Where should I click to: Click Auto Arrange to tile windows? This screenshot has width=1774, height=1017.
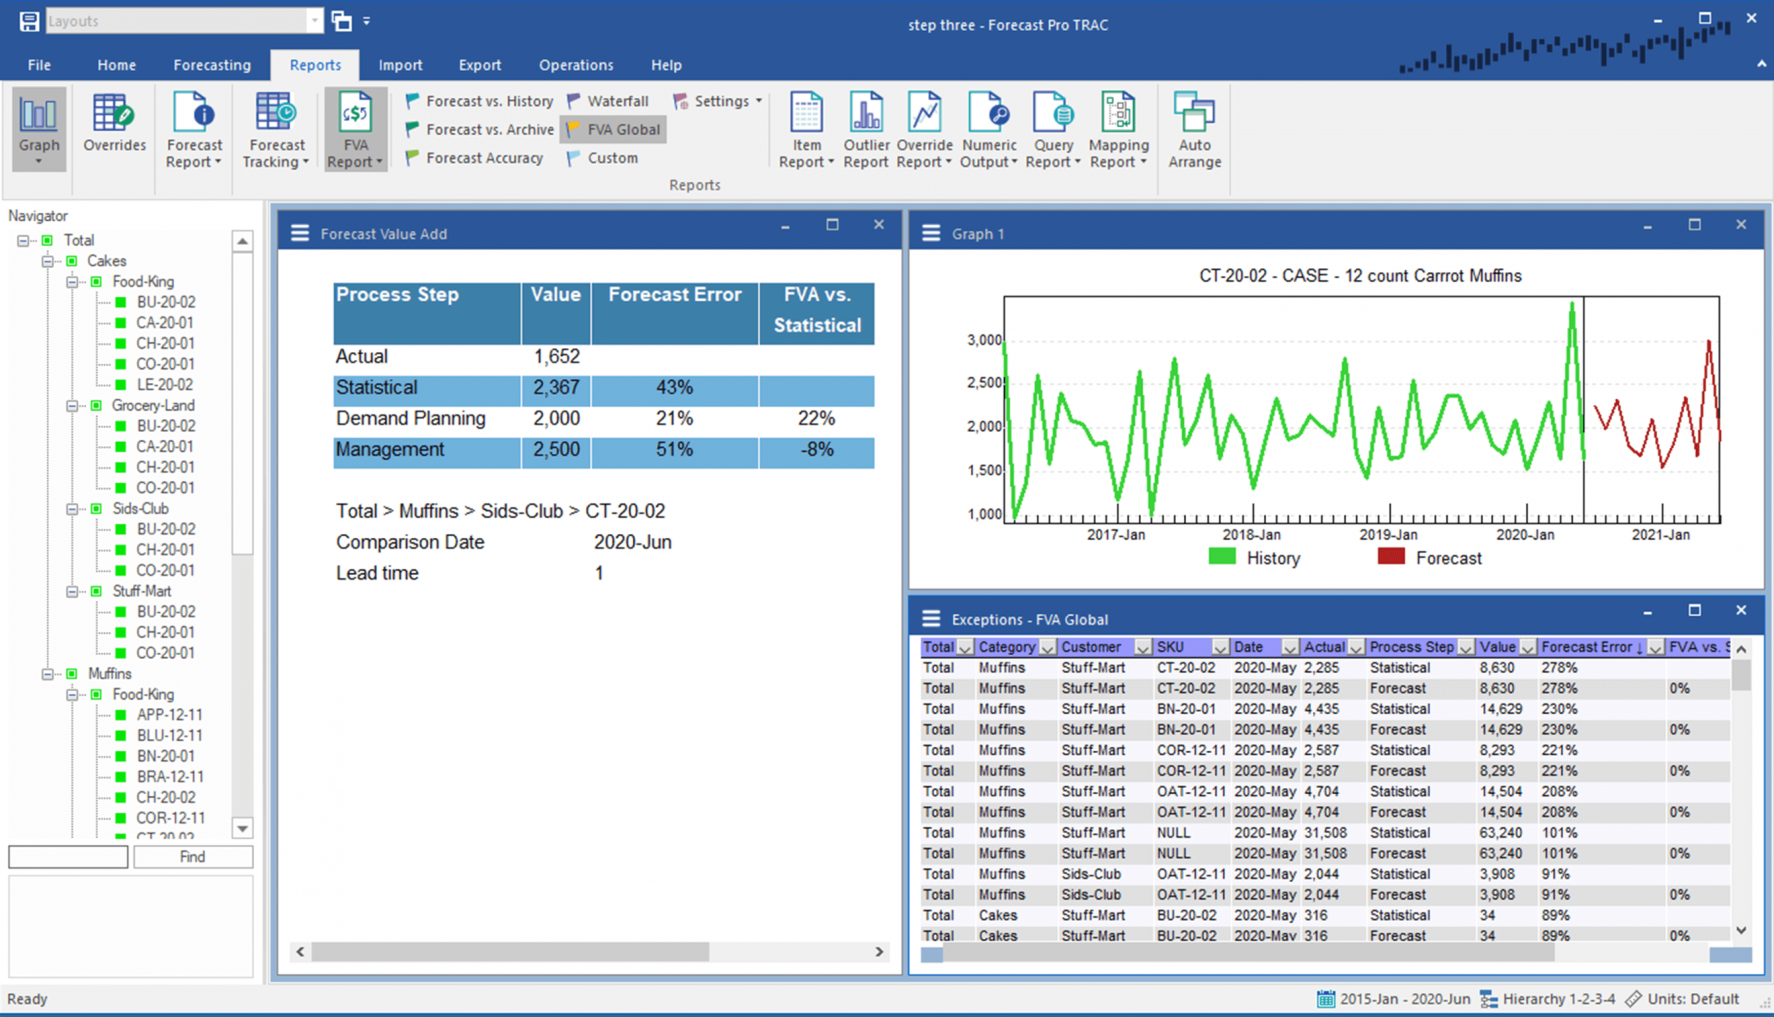click(x=1193, y=128)
